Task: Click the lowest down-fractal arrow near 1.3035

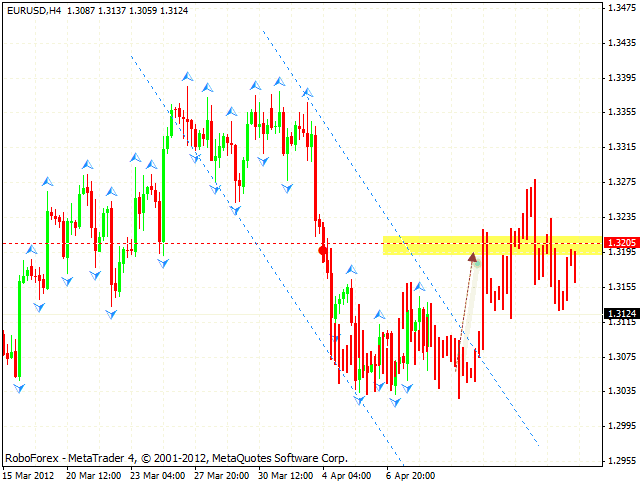Action: (395, 403)
